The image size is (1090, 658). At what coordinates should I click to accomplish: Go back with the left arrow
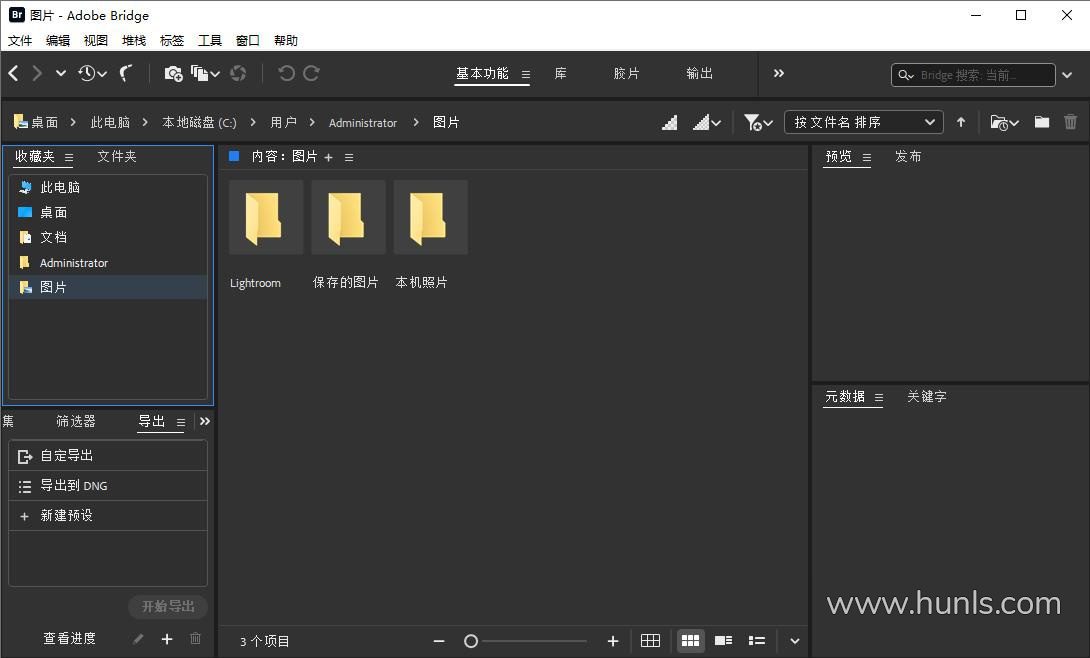14,73
